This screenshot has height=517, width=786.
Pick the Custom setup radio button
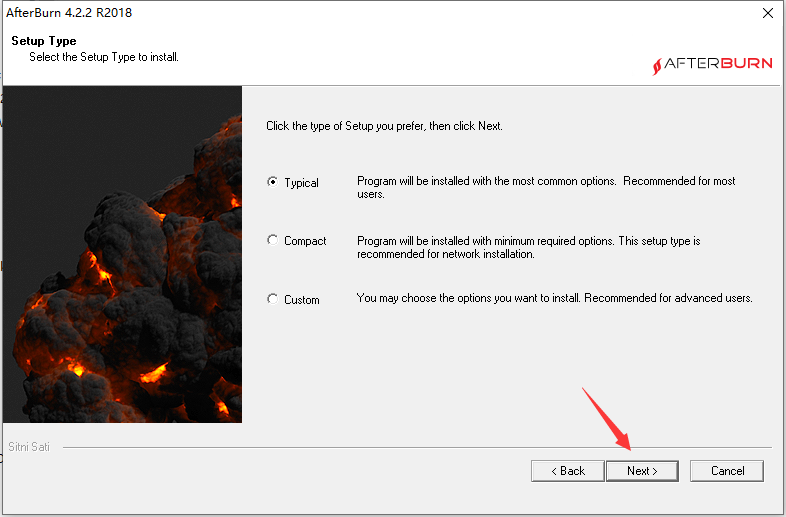coord(273,299)
